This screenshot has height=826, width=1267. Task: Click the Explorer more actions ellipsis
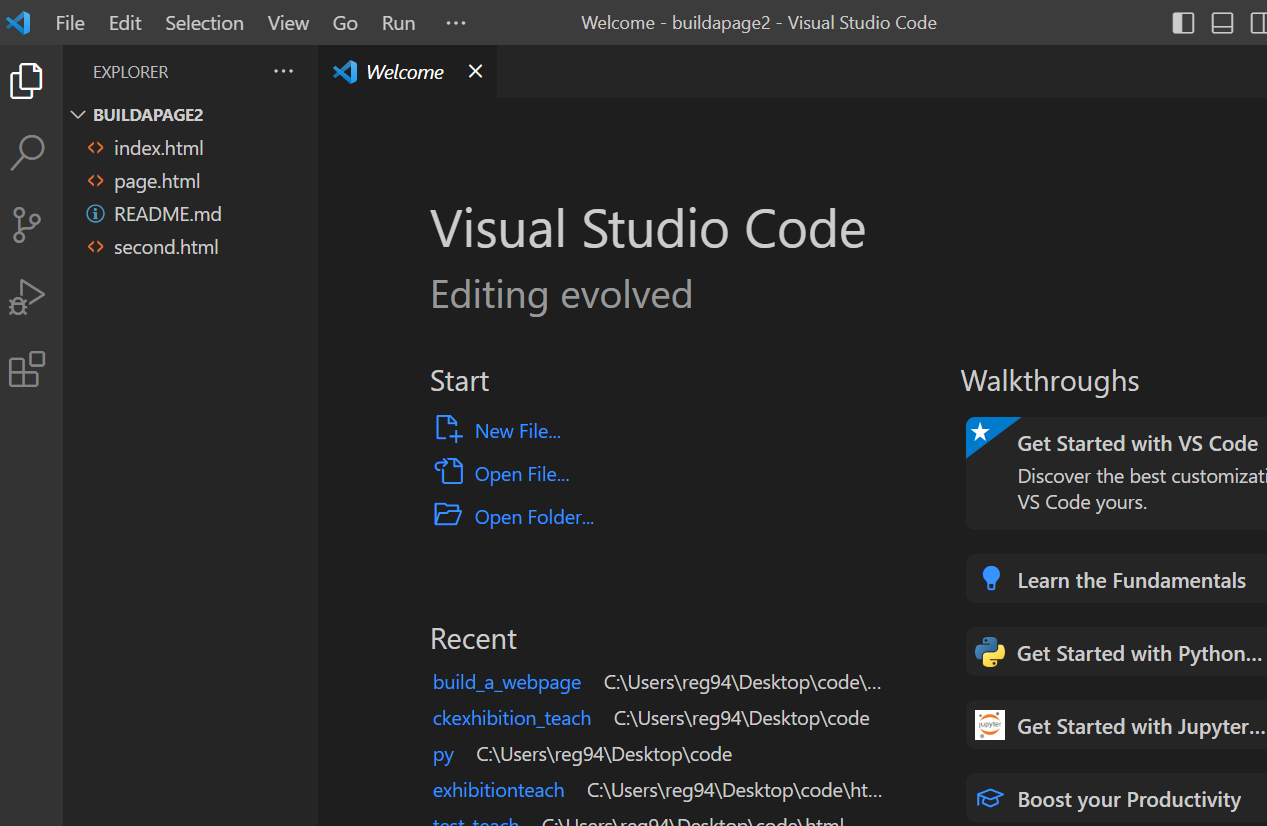click(x=284, y=71)
